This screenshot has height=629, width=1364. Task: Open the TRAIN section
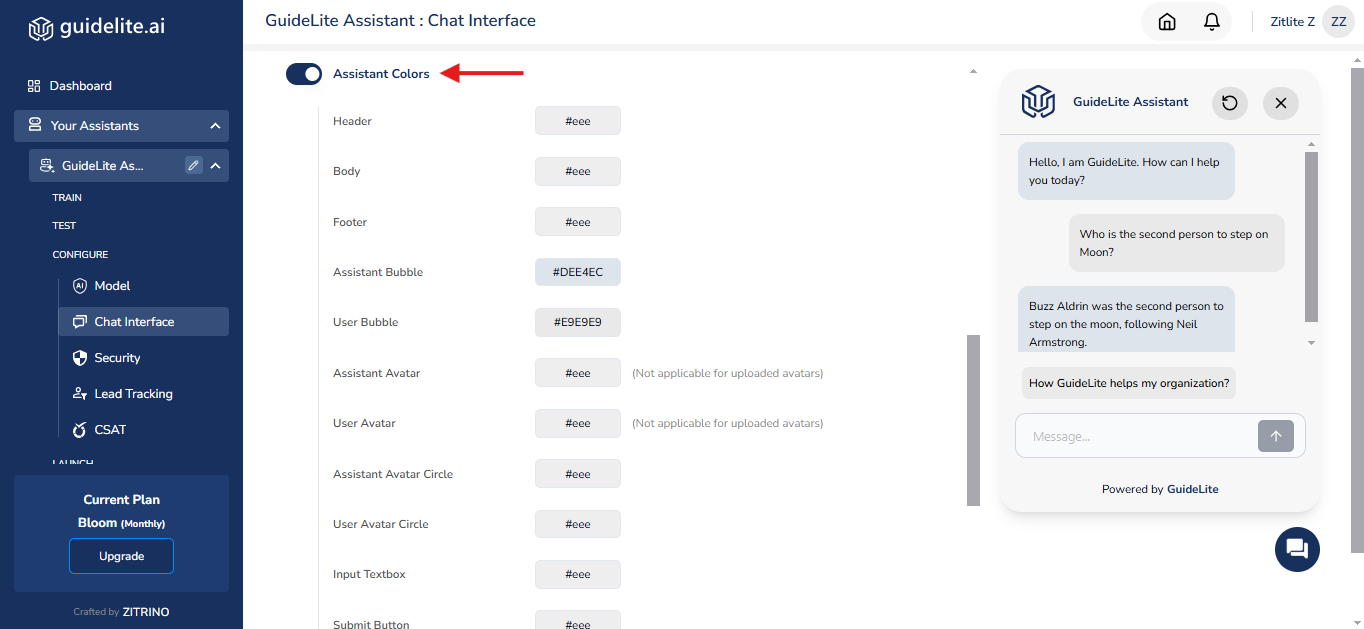click(67, 198)
